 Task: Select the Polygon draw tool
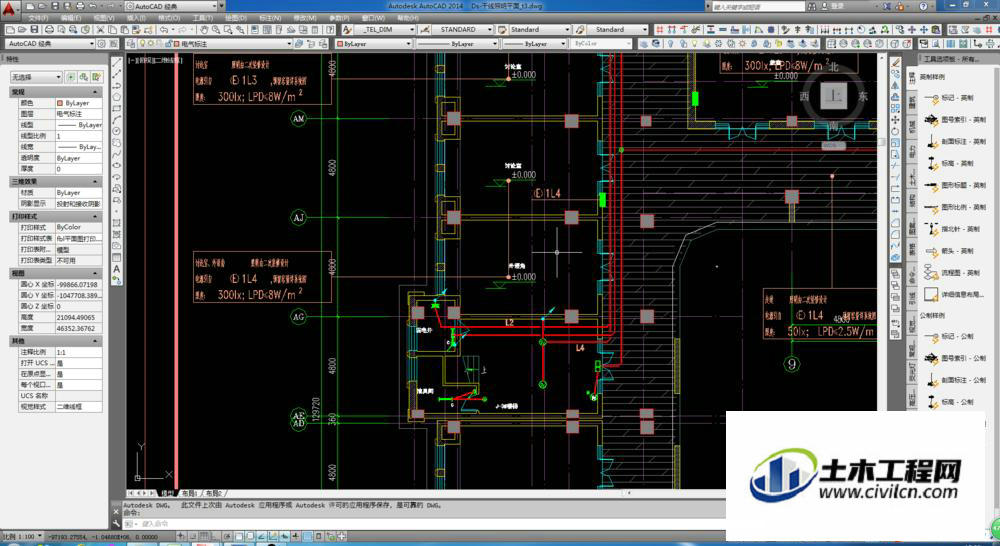[117, 97]
